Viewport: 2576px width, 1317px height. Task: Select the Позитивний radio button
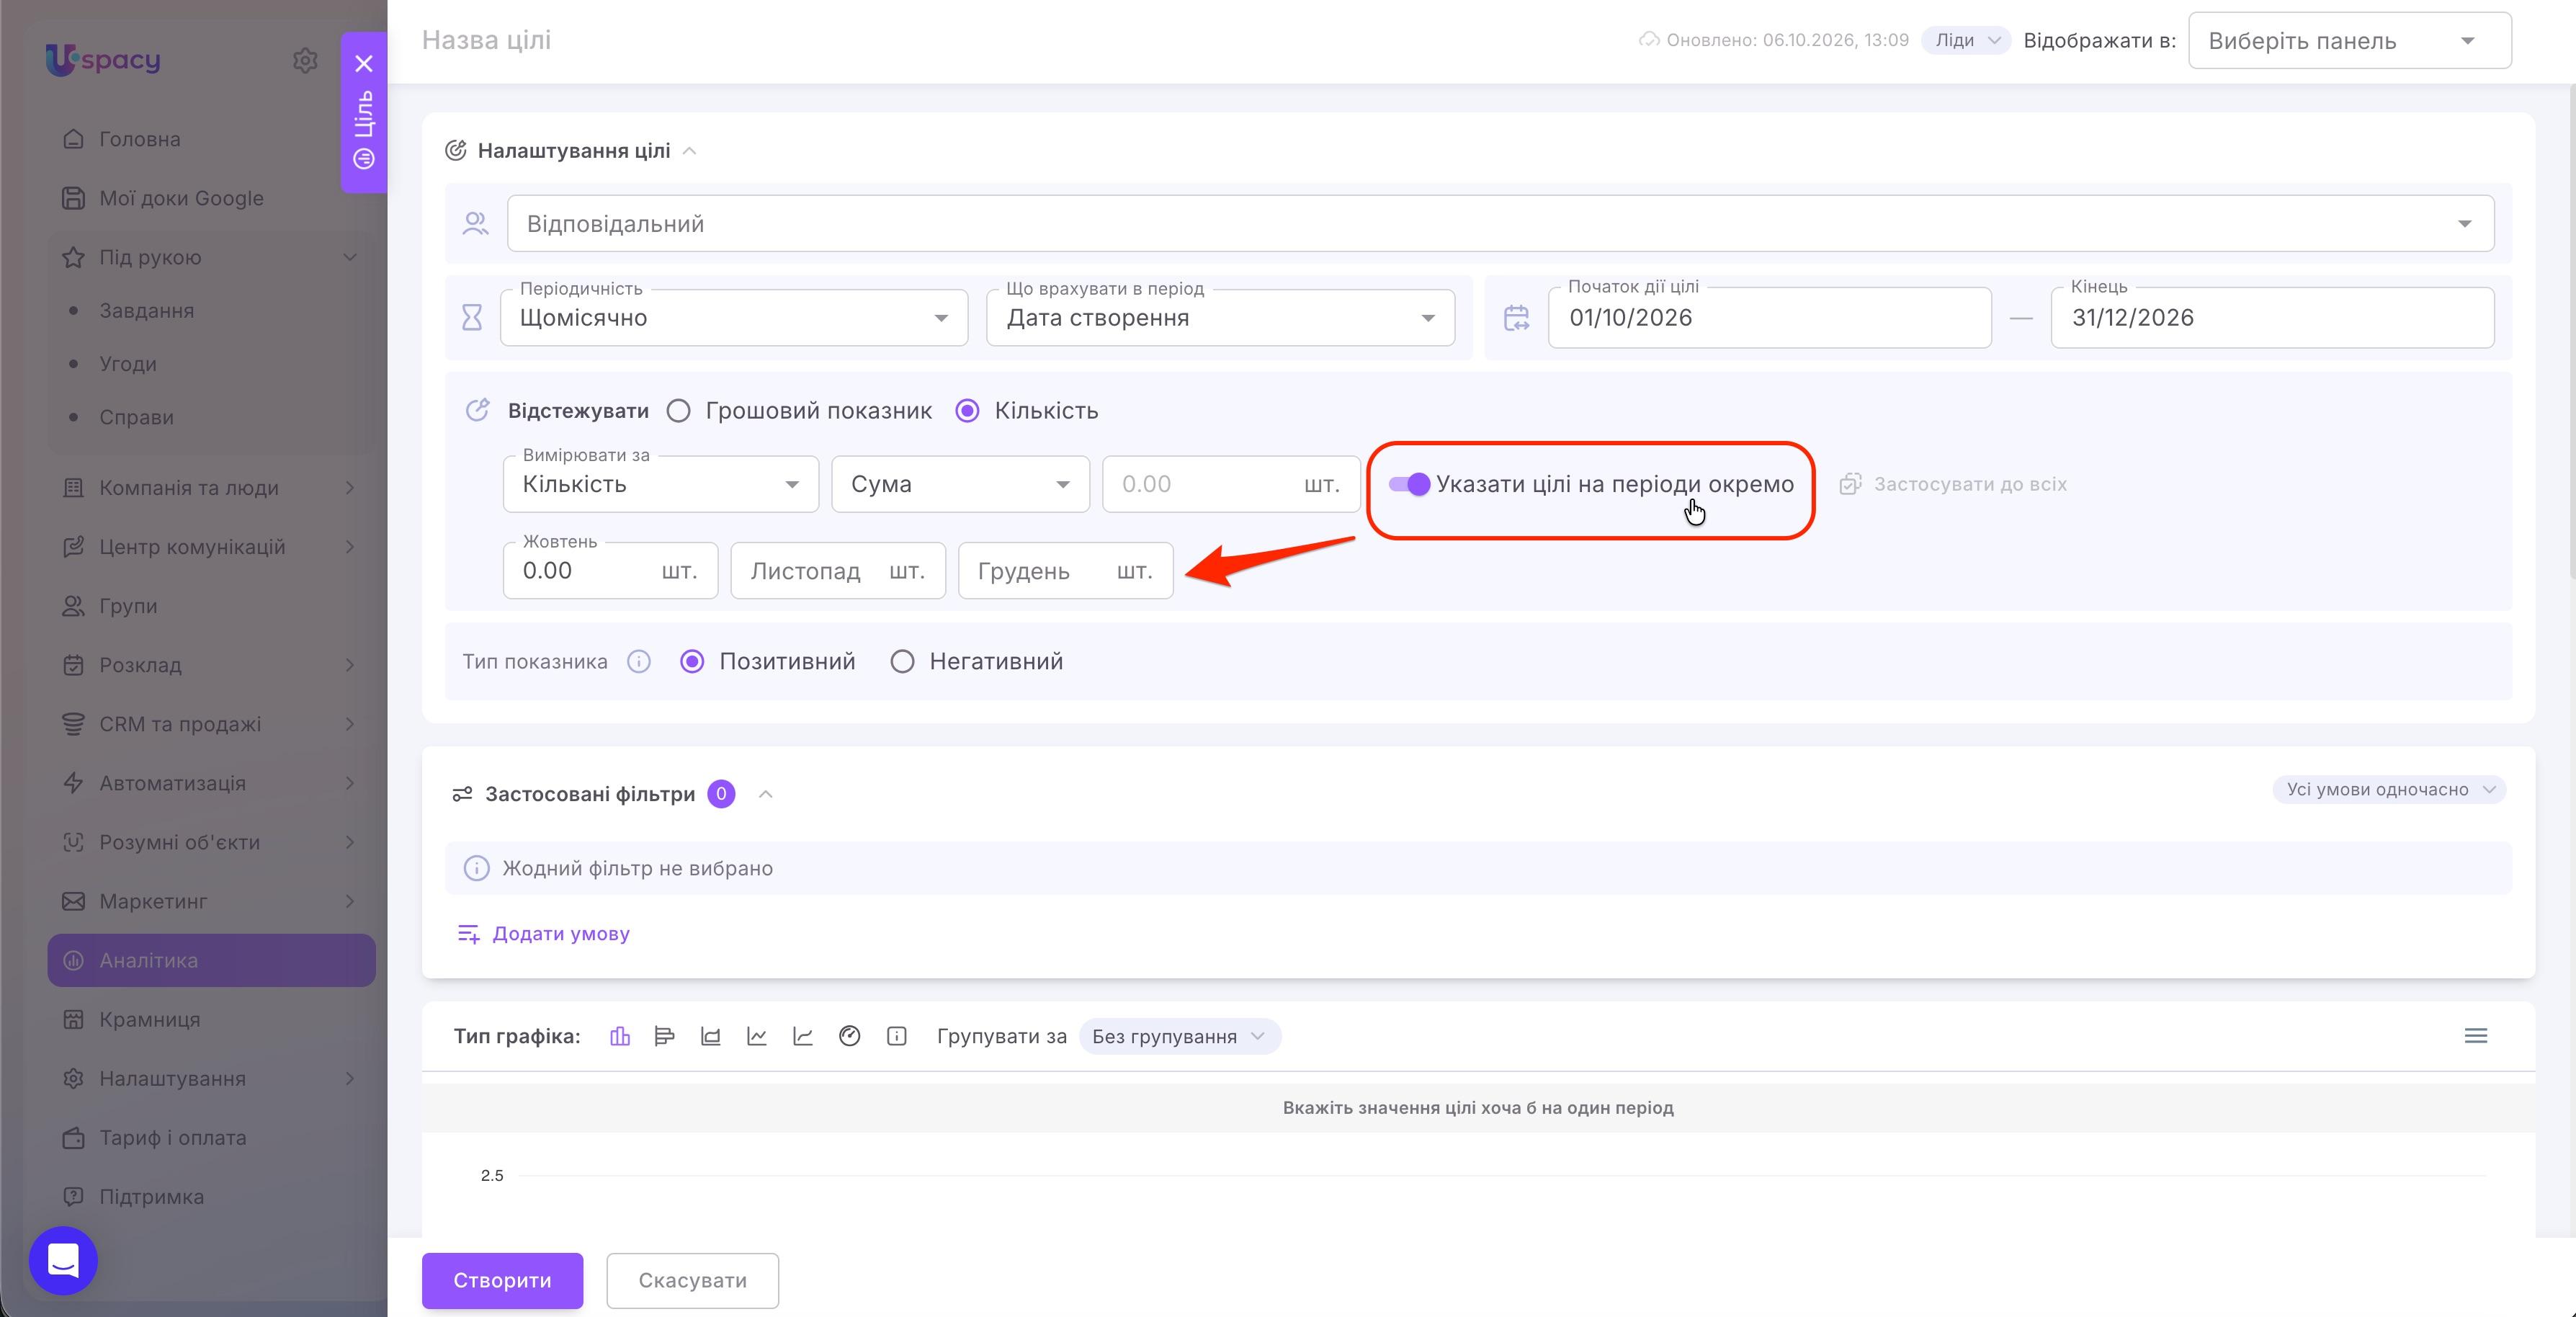tap(692, 662)
